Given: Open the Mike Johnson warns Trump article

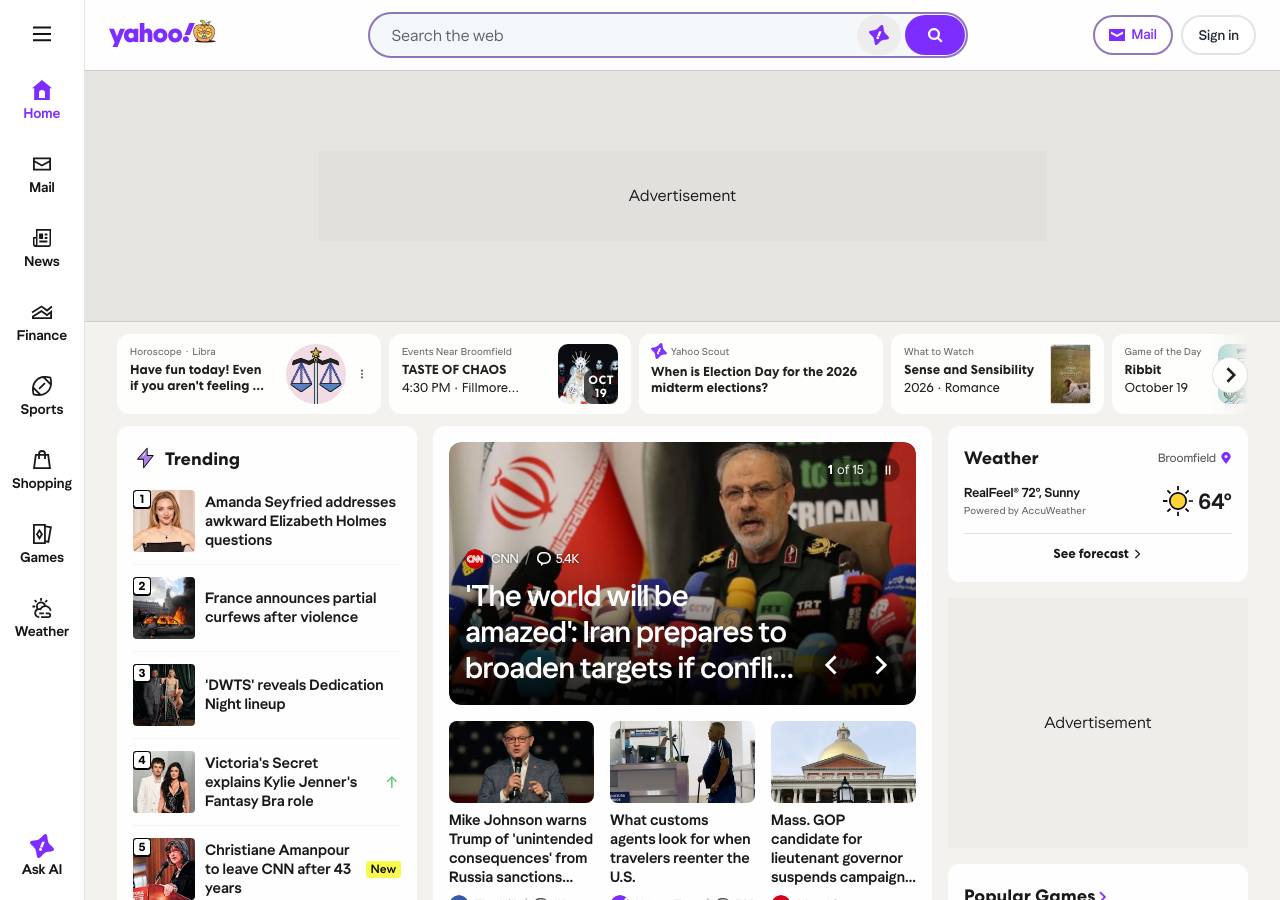Looking at the screenshot, I should (x=521, y=848).
